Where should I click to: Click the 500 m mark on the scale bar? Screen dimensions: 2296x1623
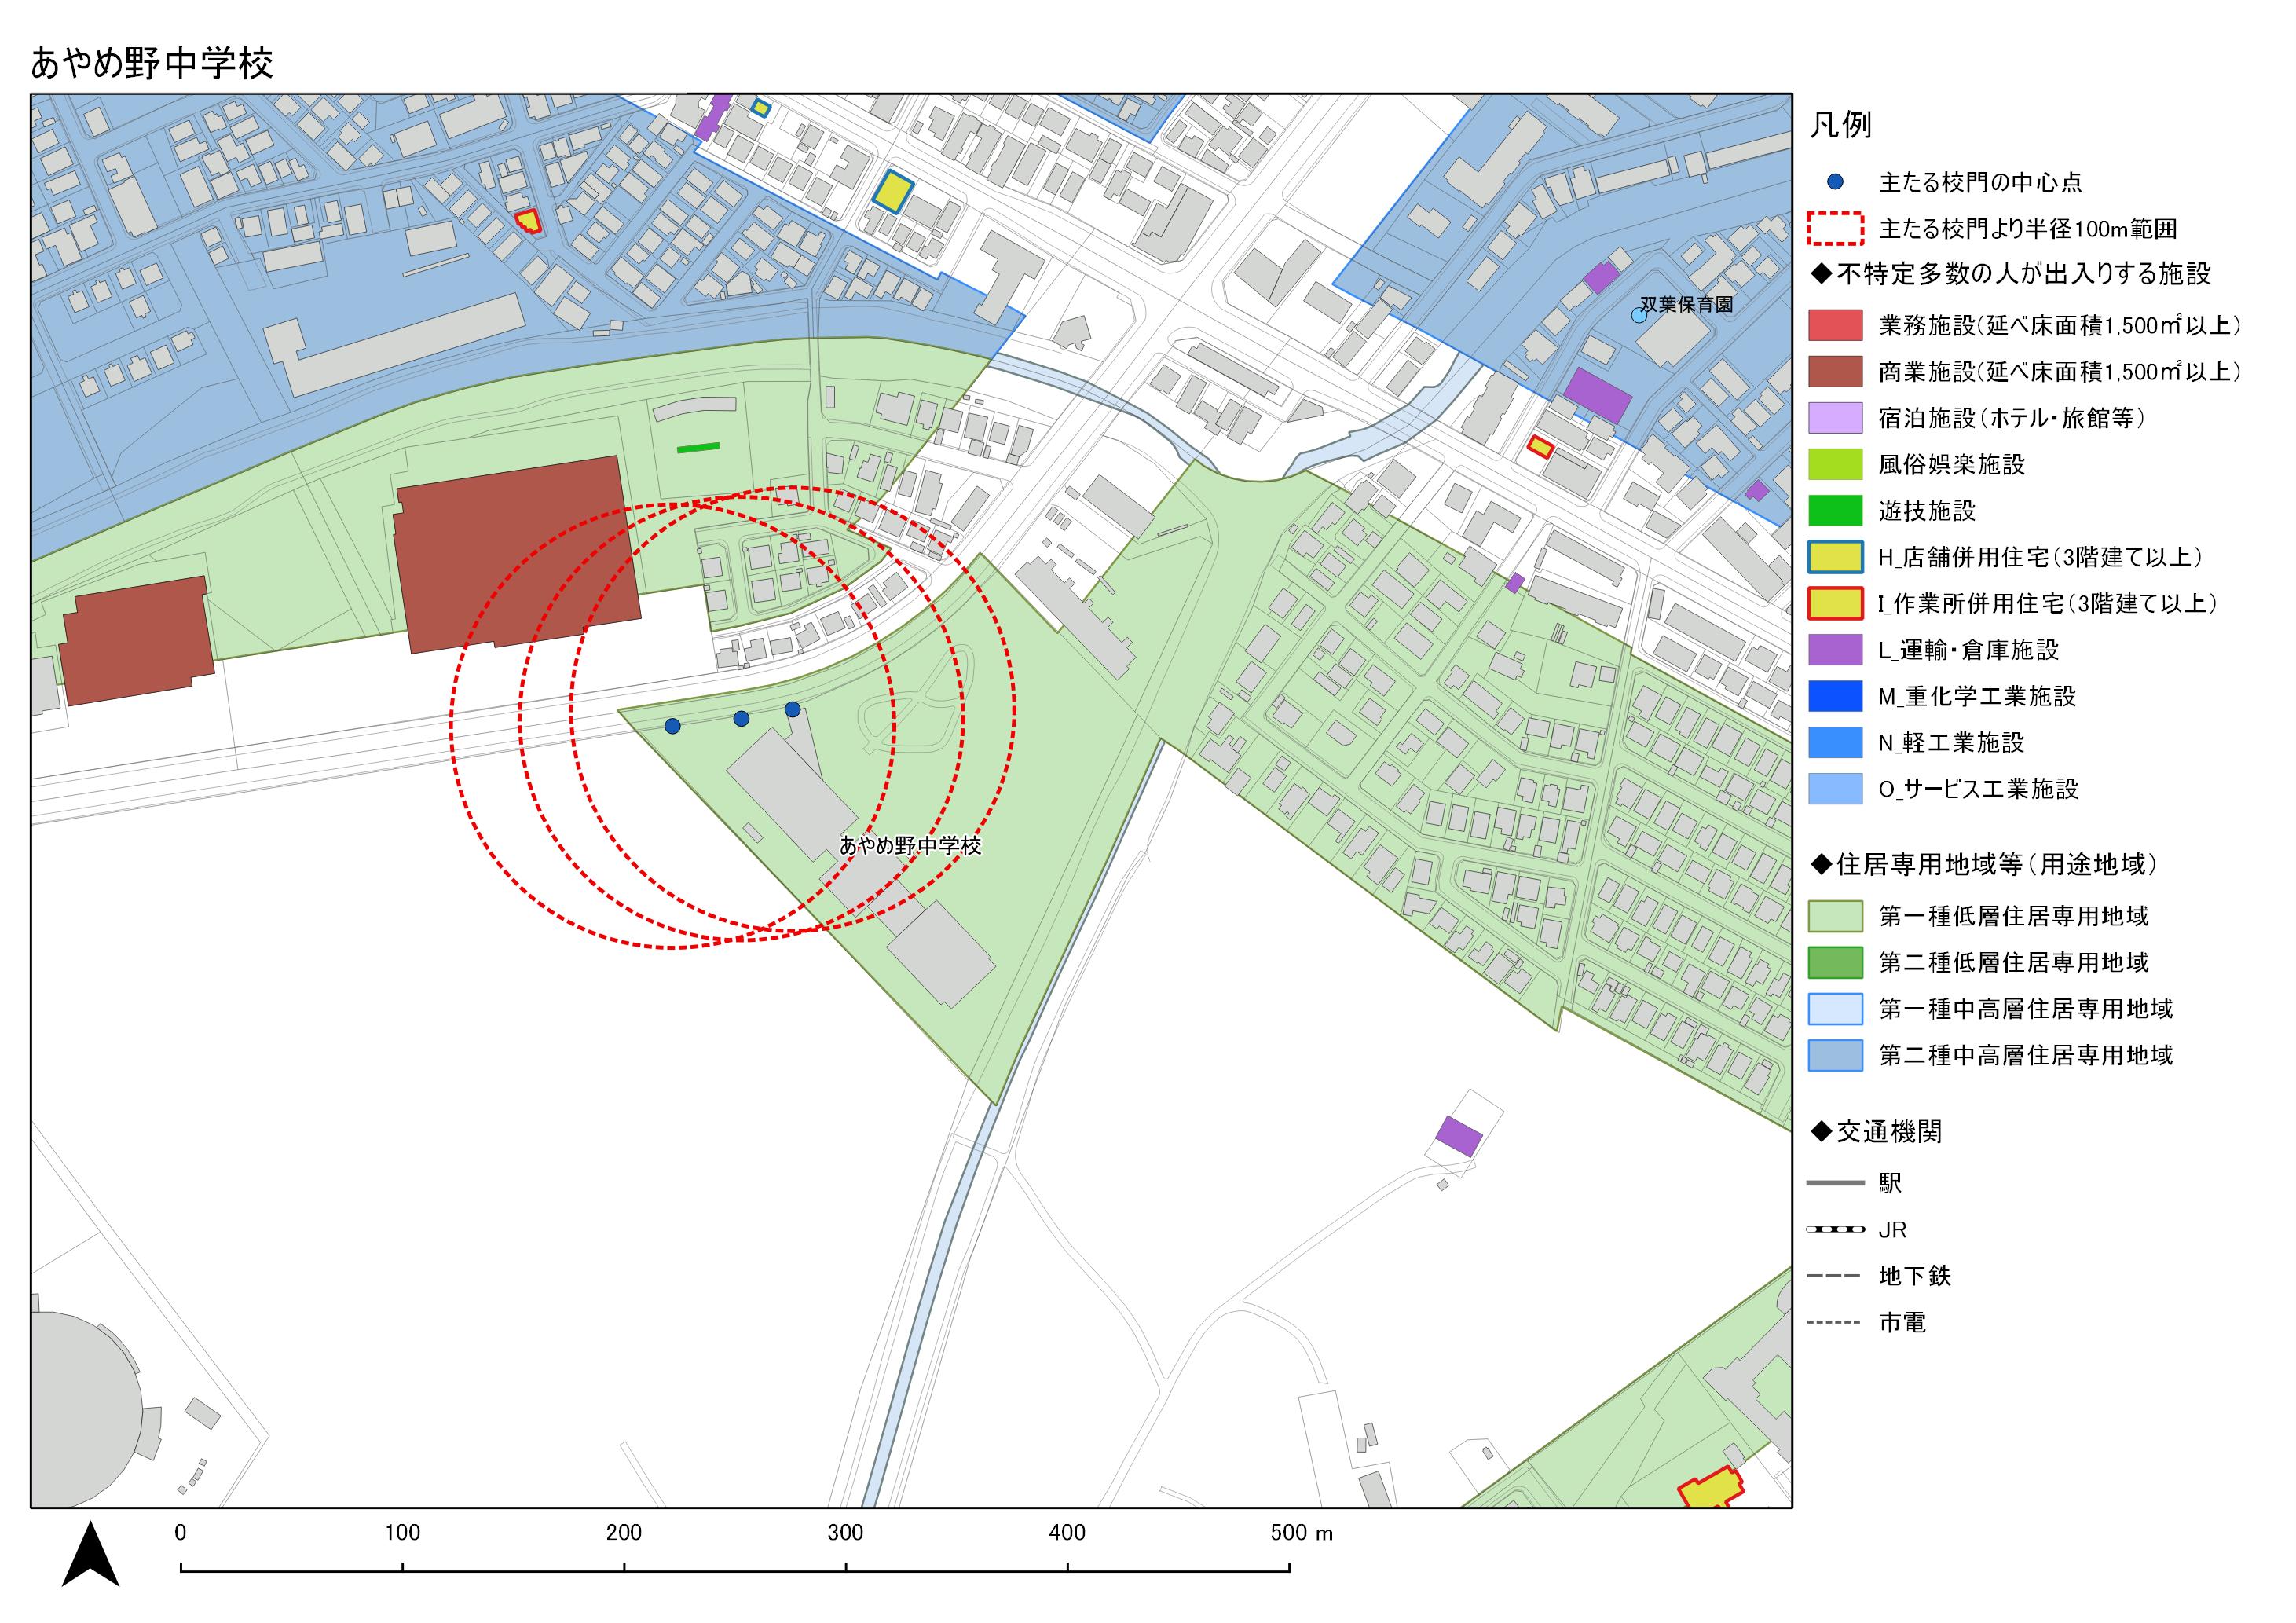[x=1302, y=1533]
